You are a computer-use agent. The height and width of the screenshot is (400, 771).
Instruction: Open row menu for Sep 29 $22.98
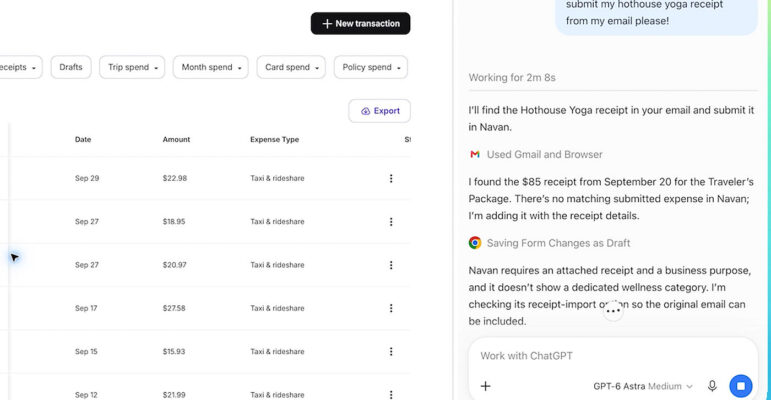(391, 179)
